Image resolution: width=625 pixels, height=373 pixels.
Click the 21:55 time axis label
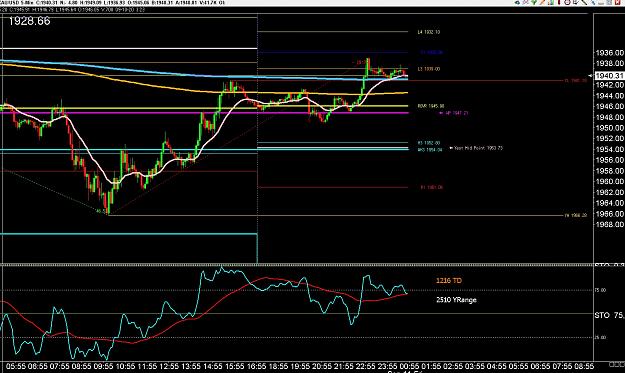(344, 366)
